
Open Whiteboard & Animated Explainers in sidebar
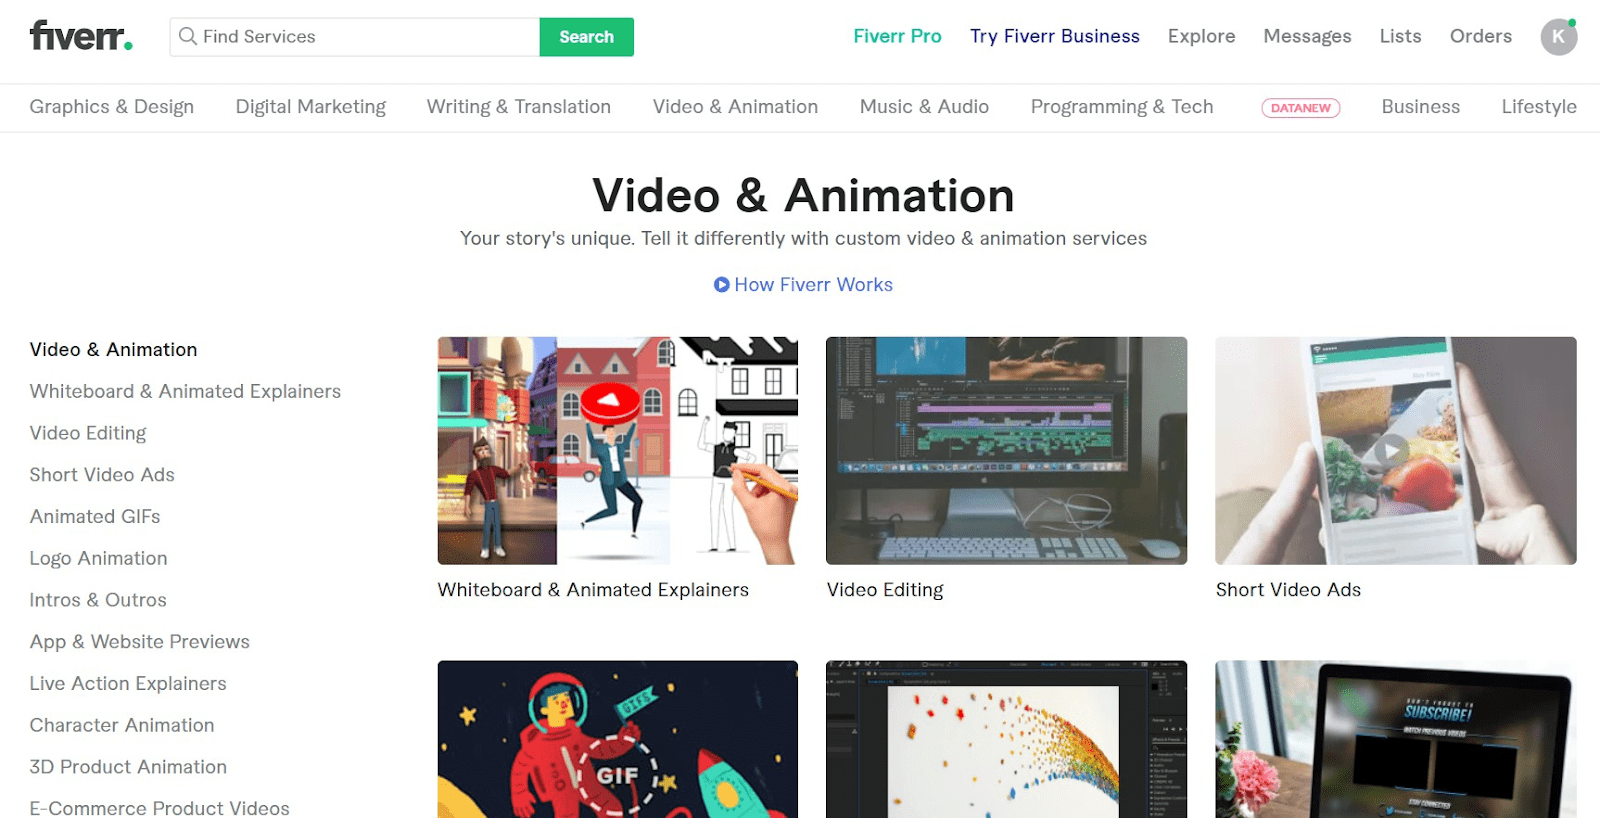coord(185,392)
